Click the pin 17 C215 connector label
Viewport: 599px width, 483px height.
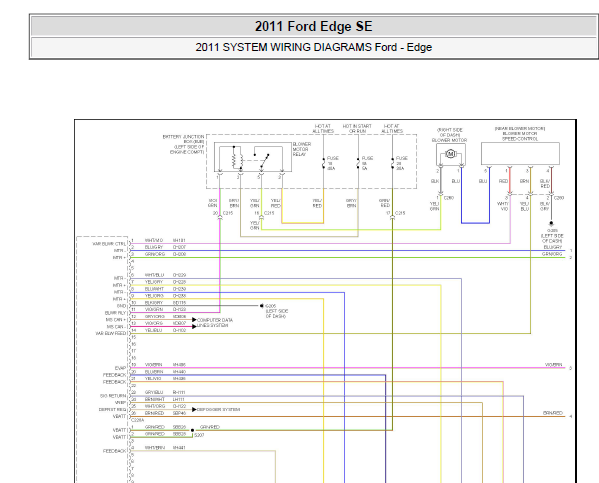point(396,213)
